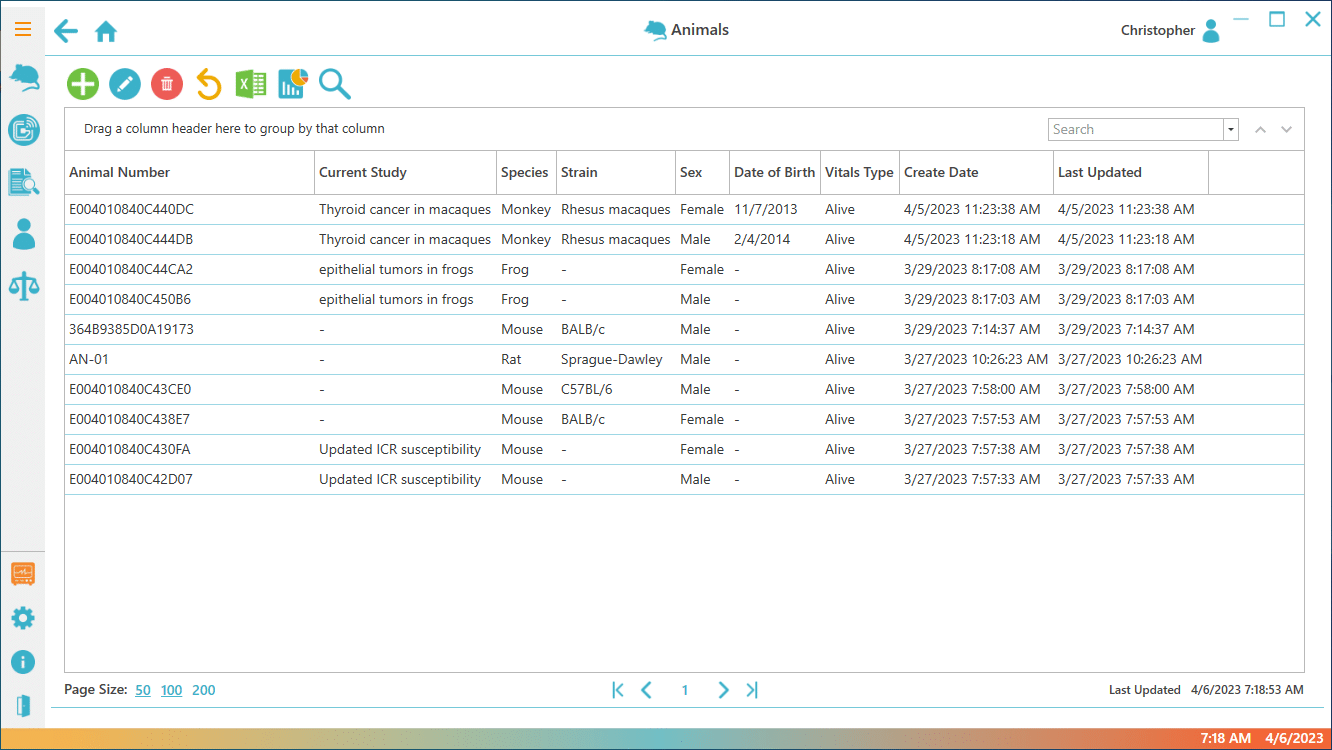1332x750 pixels.
Task: Expand the Search box dropdown arrow
Action: (x=1231, y=130)
